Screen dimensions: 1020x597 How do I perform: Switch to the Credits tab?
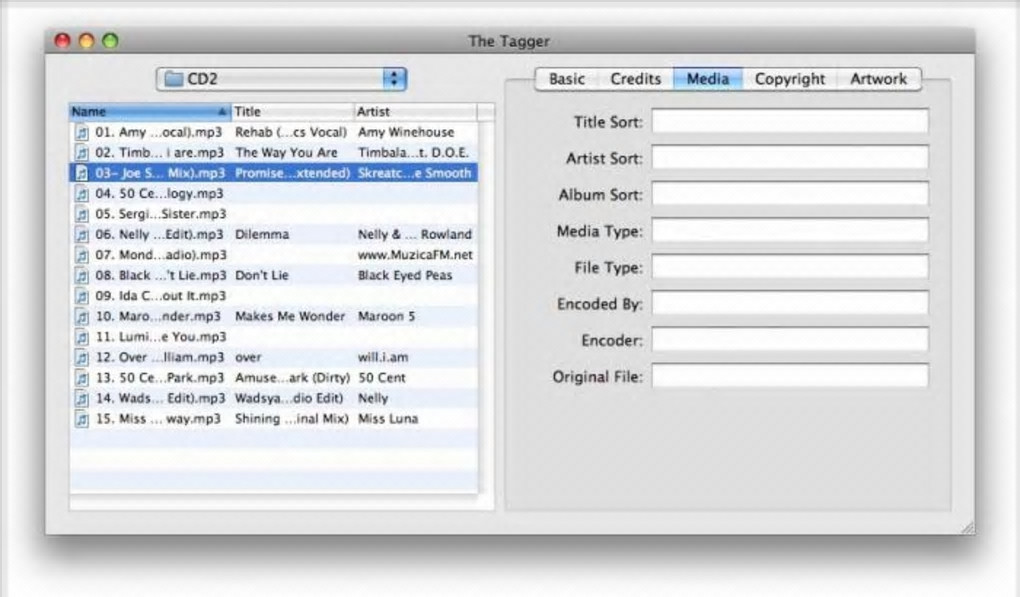[x=636, y=79]
